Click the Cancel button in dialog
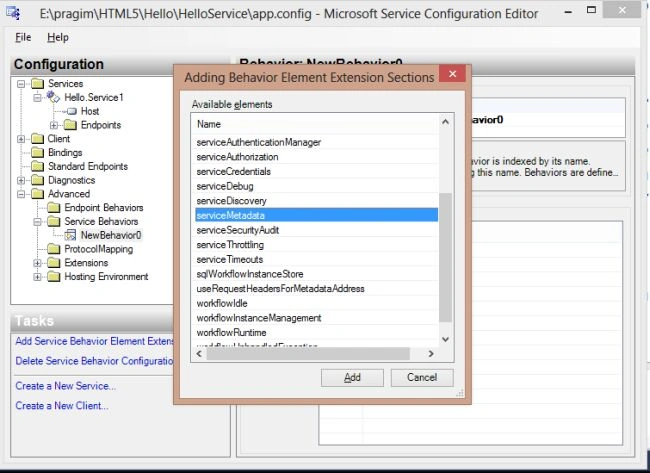The width and height of the screenshot is (650, 473). pyautogui.click(x=422, y=378)
